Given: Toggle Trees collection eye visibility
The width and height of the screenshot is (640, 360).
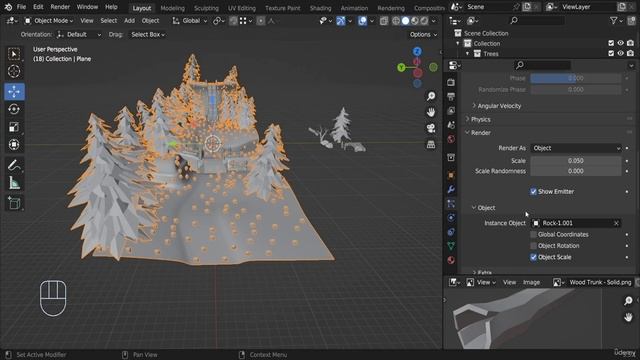Looking at the screenshot, I should (620, 53).
